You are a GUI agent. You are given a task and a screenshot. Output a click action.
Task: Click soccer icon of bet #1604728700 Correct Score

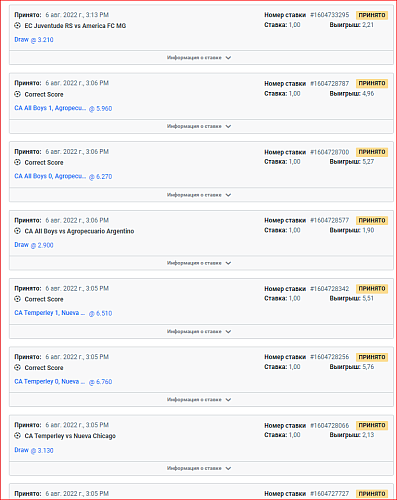click(x=18, y=162)
